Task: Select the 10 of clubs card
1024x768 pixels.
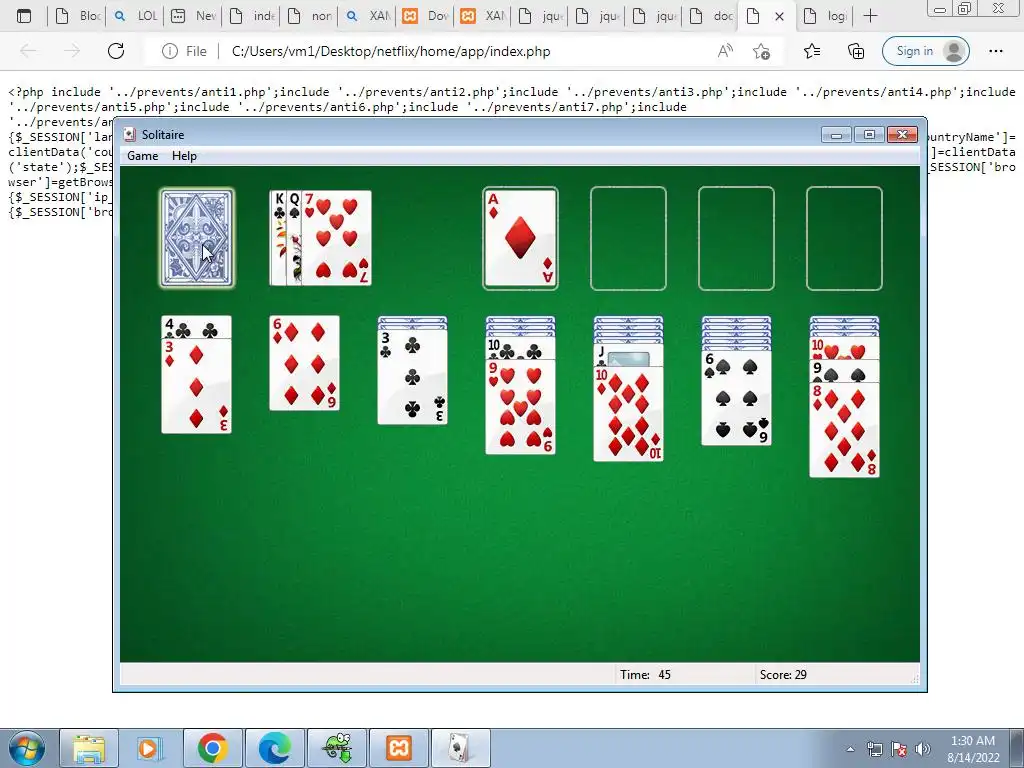Action: [520, 349]
